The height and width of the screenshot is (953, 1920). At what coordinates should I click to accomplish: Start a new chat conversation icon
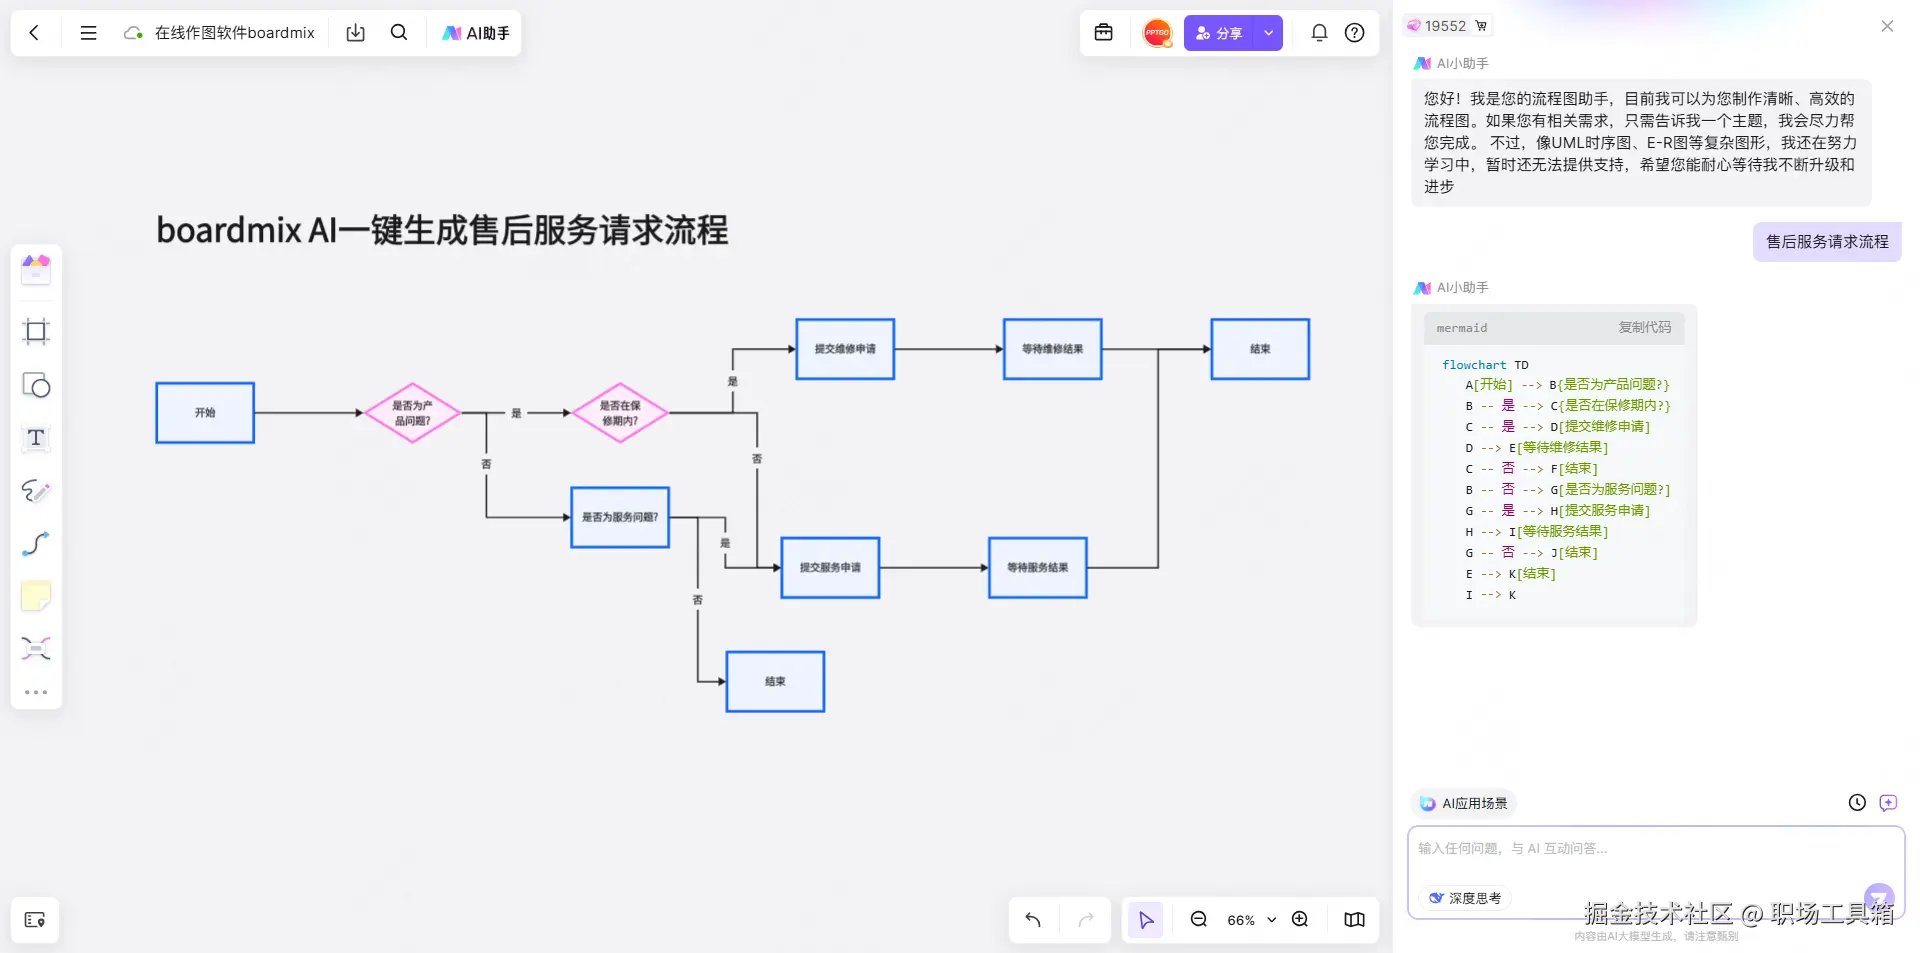click(1888, 802)
